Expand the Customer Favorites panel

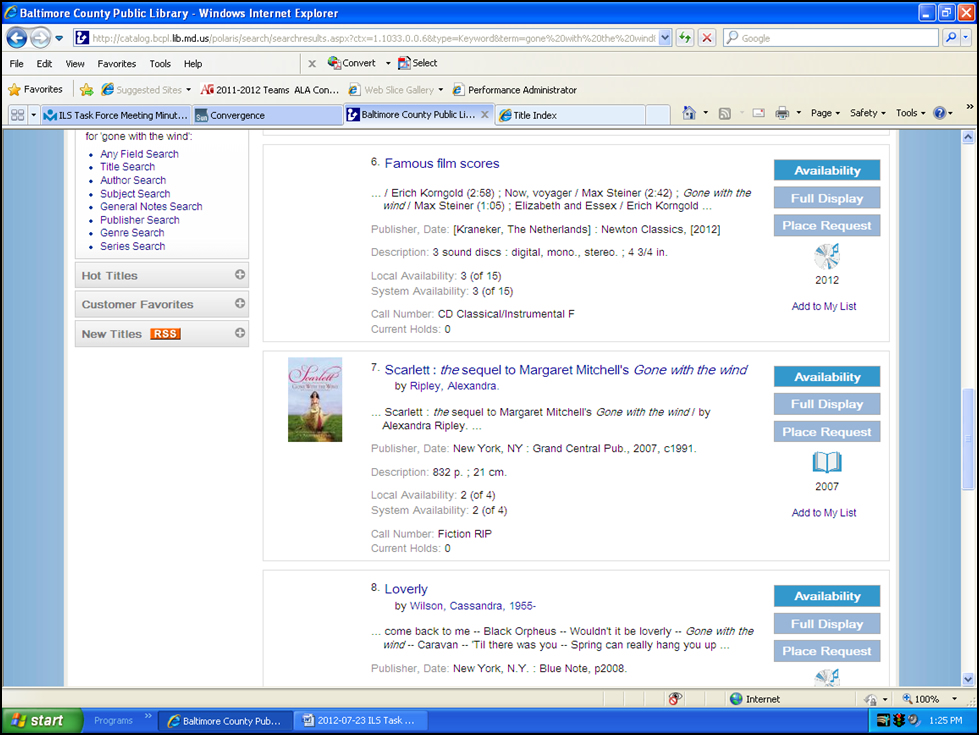coord(240,303)
